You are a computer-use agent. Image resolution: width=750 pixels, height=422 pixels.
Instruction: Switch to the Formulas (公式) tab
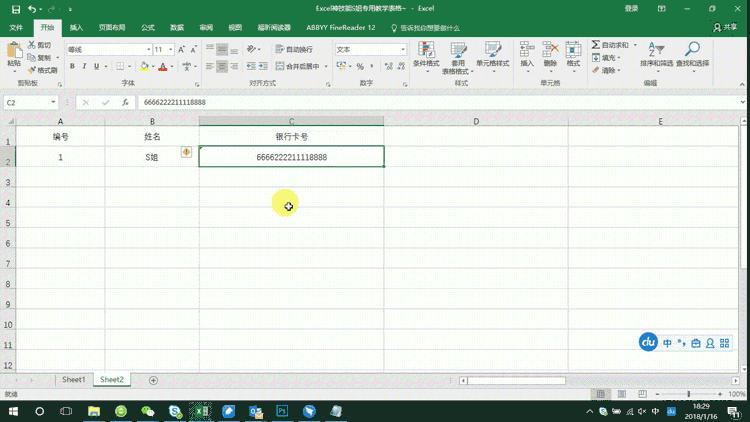tap(148, 28)
